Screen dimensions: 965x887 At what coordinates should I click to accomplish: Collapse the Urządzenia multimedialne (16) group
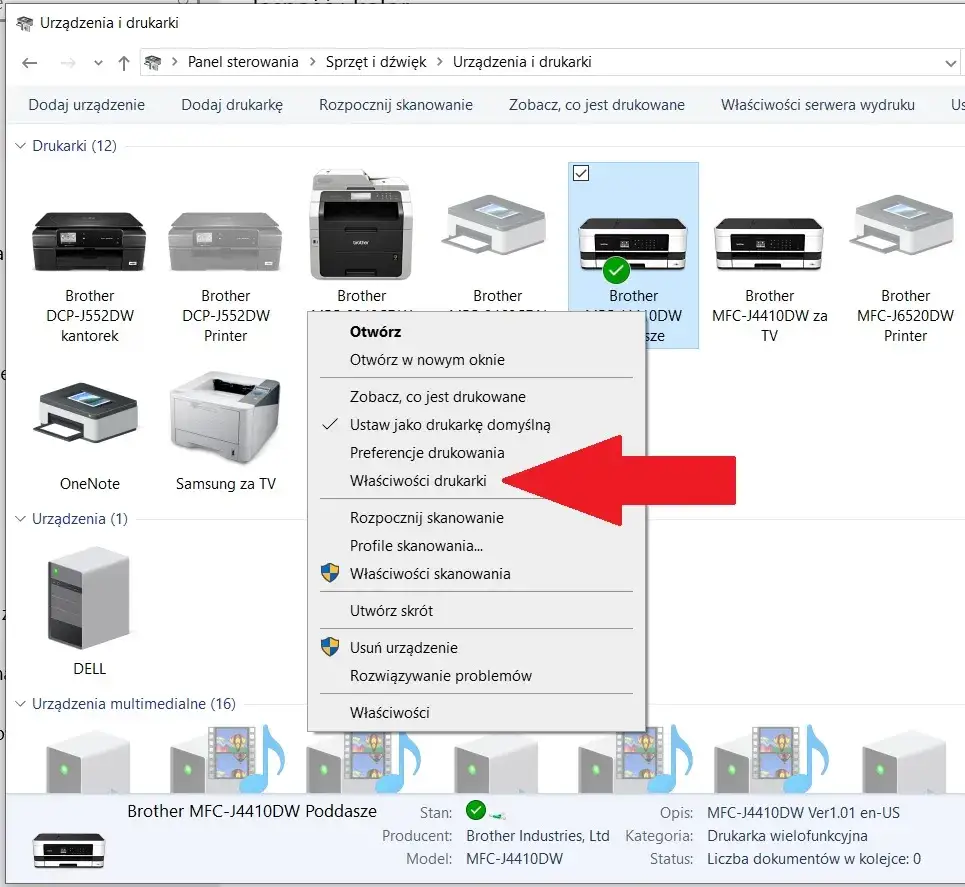click(20, 704)
